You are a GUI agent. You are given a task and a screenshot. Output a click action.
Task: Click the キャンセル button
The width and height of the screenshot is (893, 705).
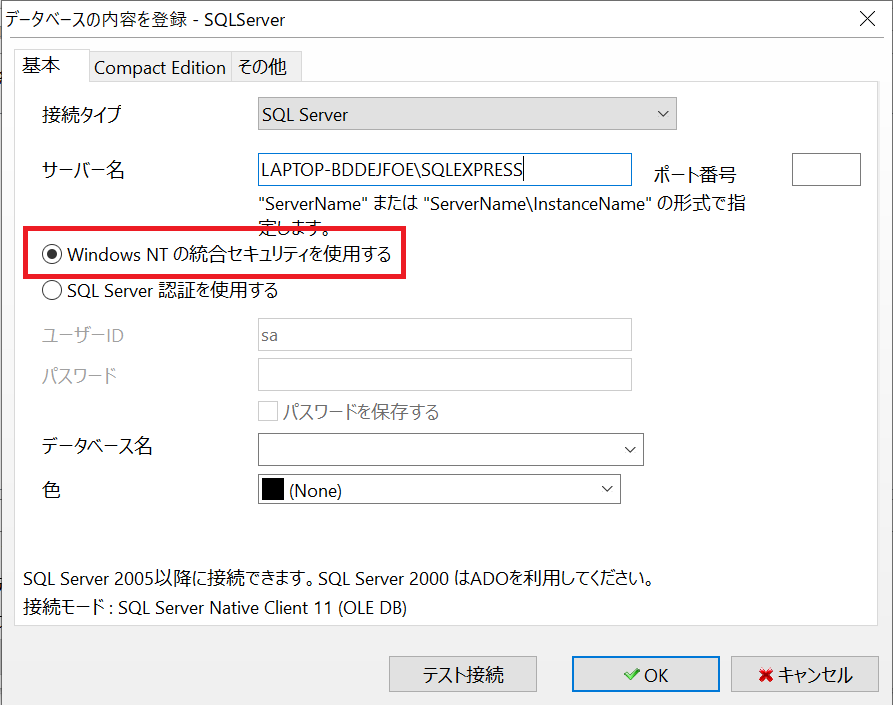point(805,674)
